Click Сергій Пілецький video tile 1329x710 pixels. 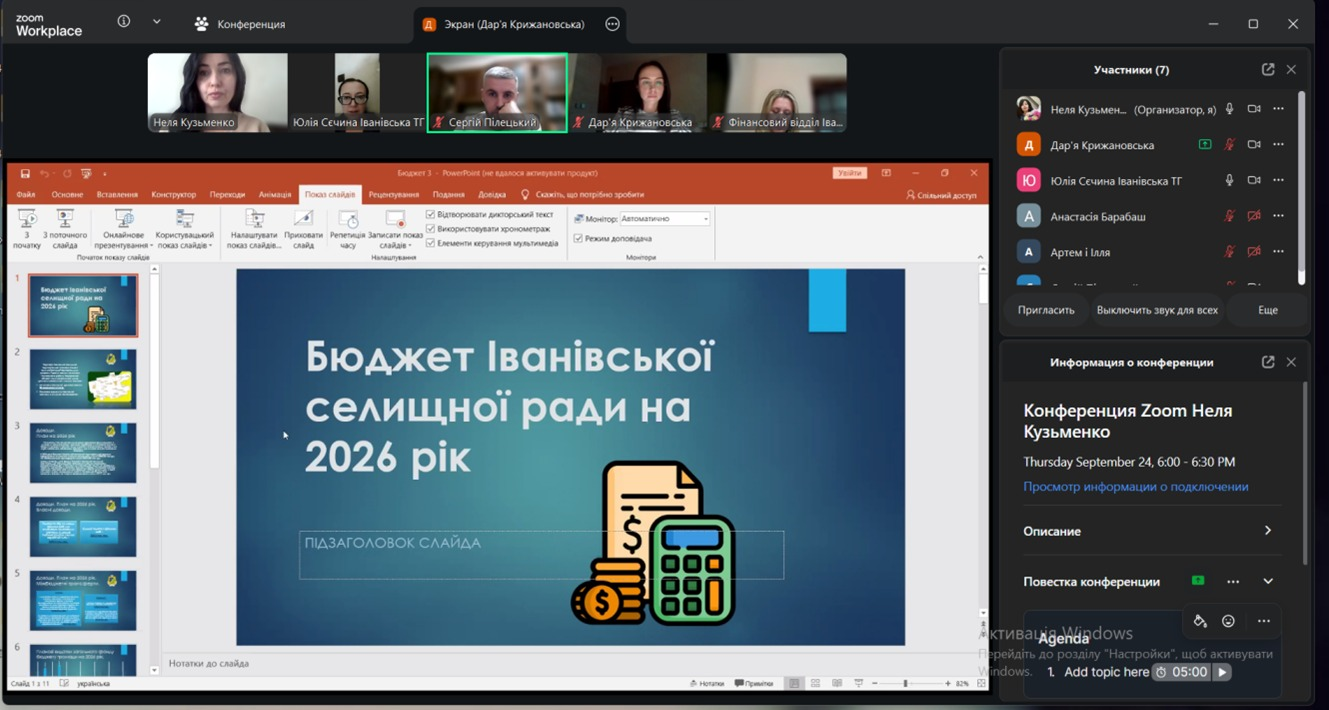497,92
